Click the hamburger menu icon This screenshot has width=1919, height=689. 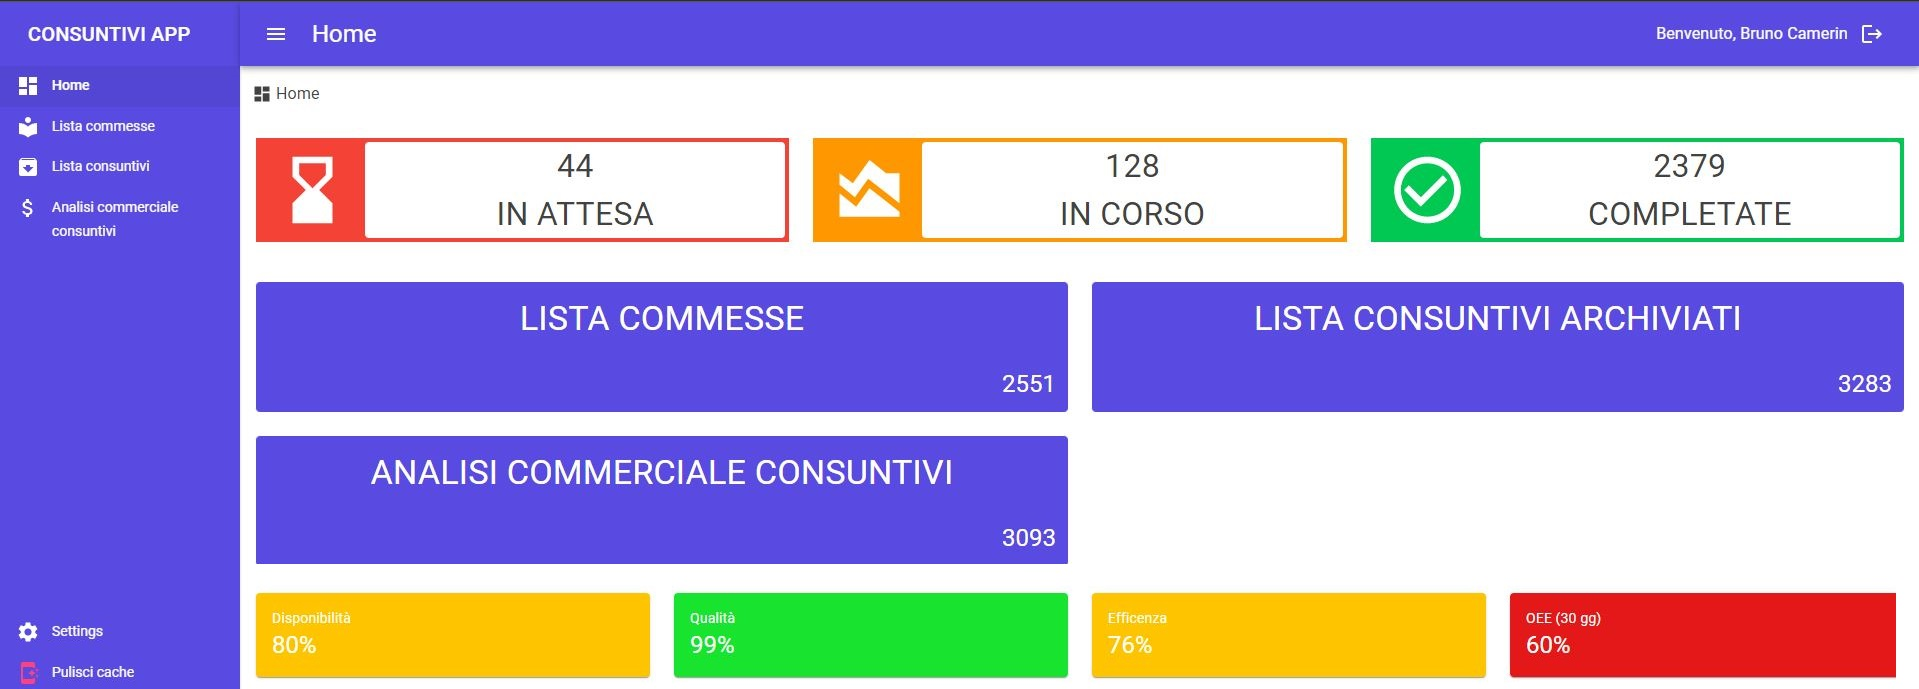276,34
